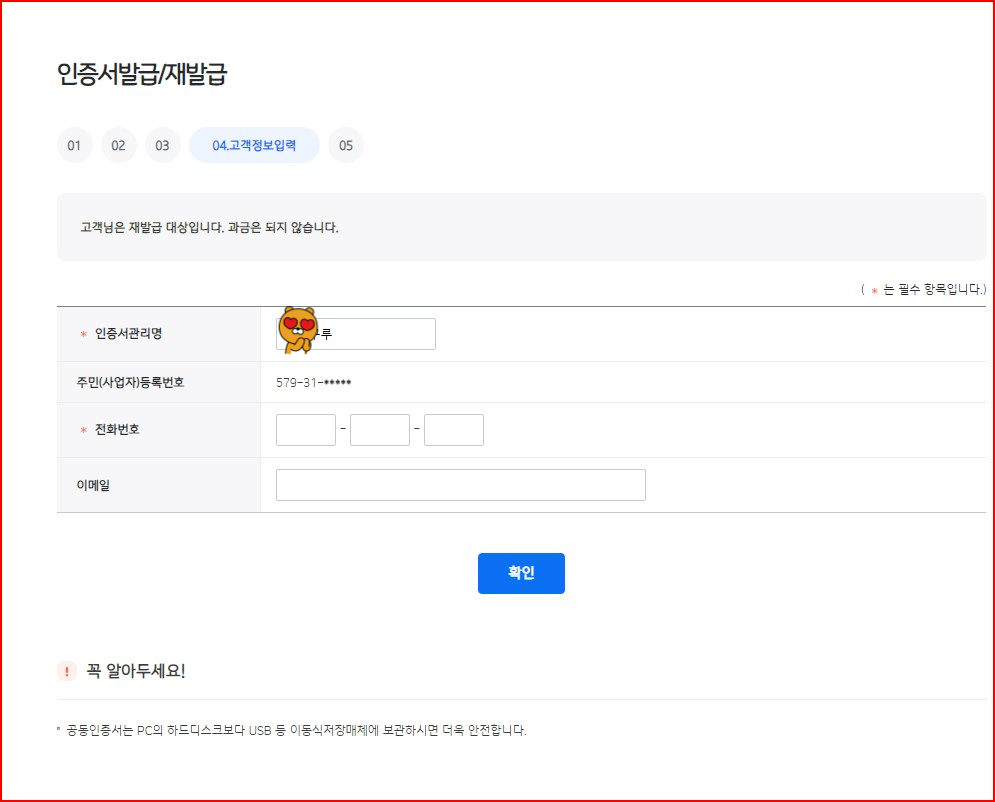The image size is (995, 802).
Task: Click the first phone number box
Action: pyautogui.click(x=305, y=429)
